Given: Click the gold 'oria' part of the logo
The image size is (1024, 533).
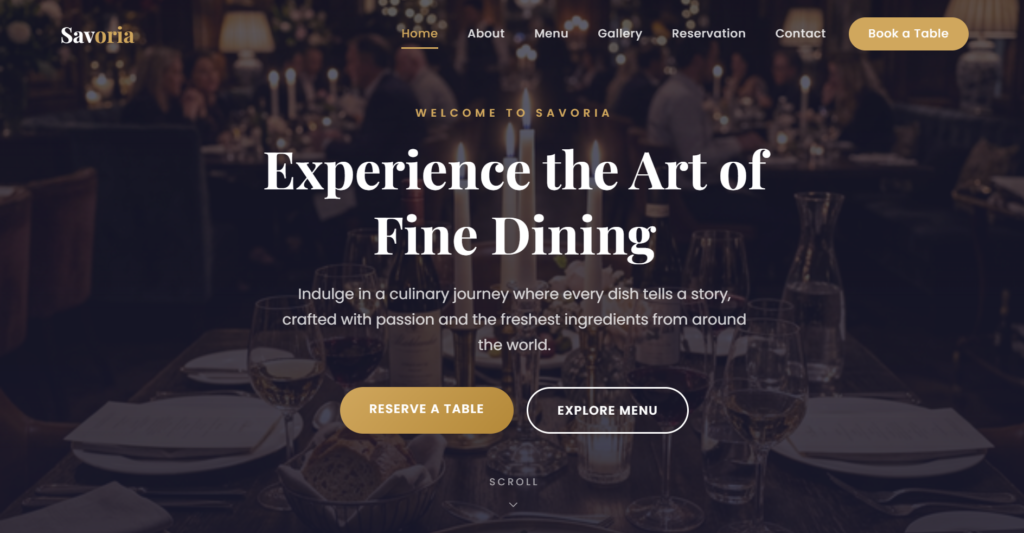Looking at the screenshot, I should tap(114, 35).
